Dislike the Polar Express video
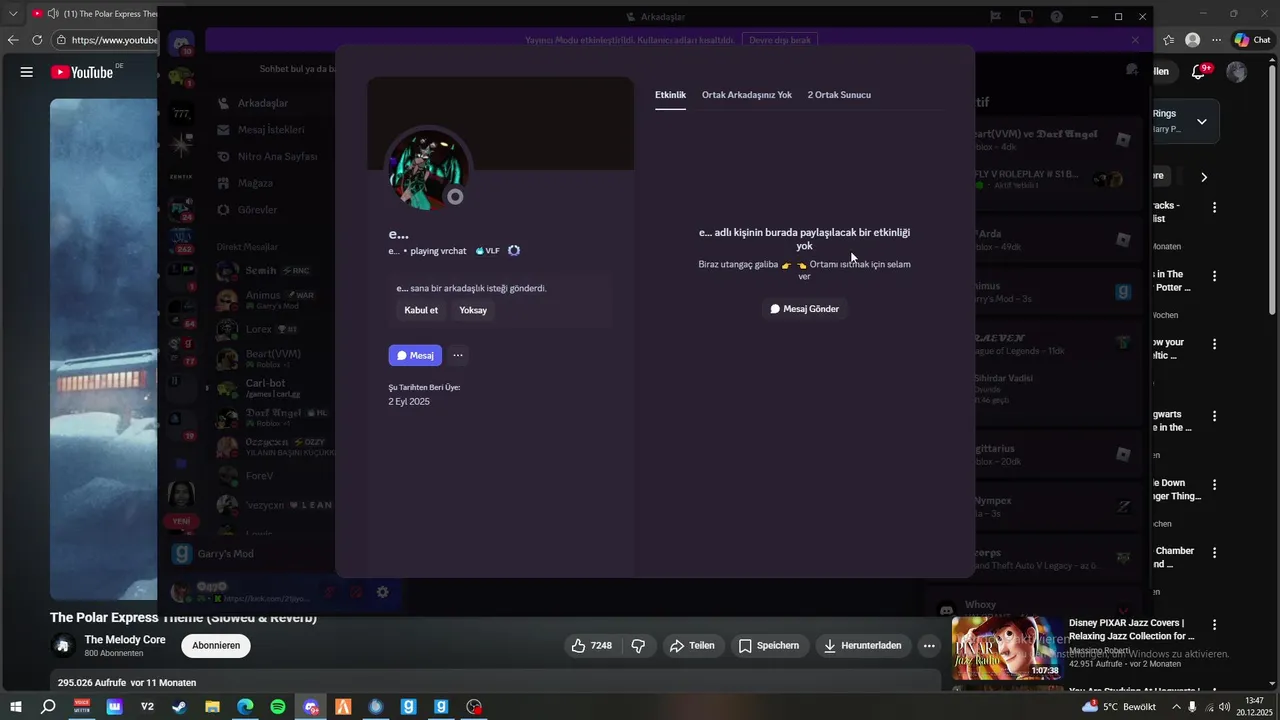The height and width of the screenshot is (720, 1280). tap(638, 646)
